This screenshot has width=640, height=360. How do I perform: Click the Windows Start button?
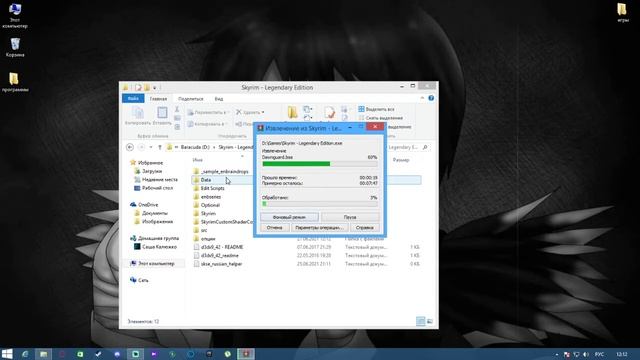click(7, 354)
